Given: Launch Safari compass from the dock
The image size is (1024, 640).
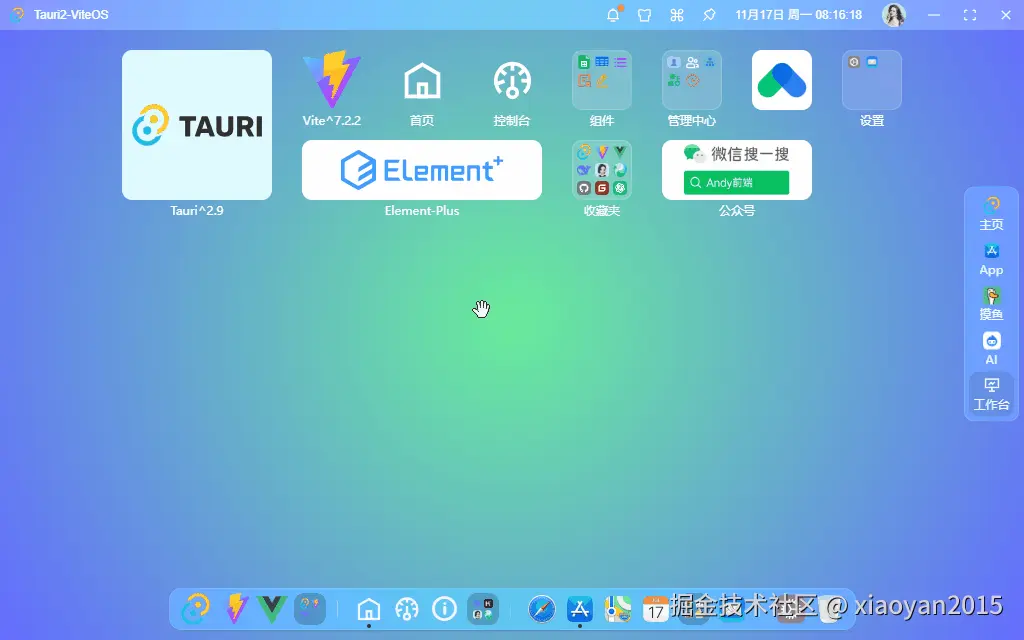Looking at the screenshot, I should (542, 609).
